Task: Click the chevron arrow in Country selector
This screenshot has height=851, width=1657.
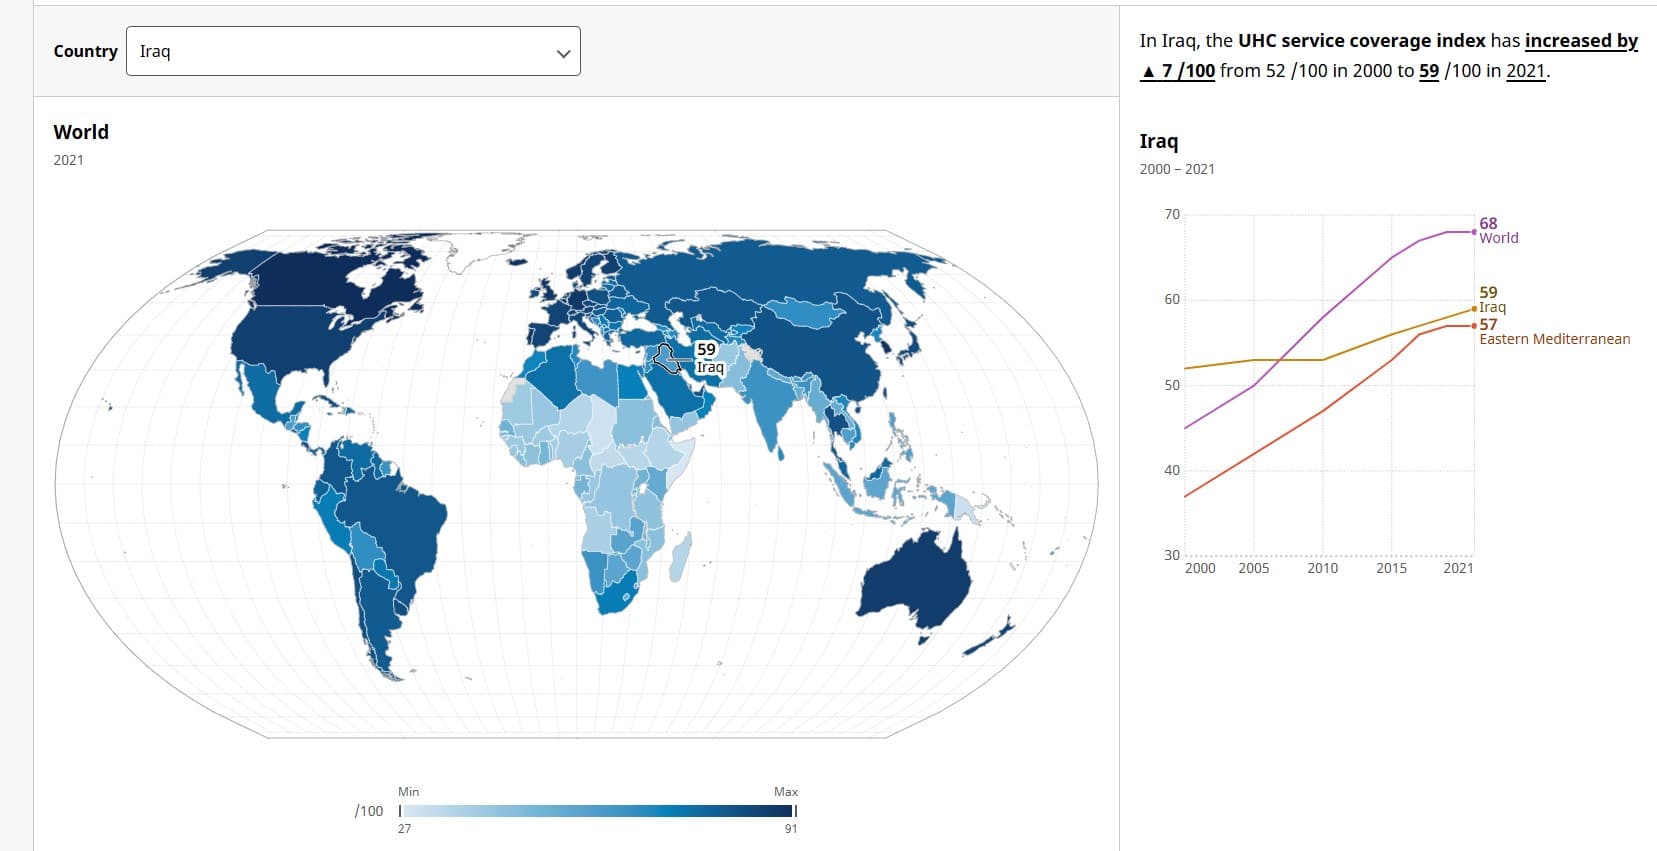Action: [x=563, y=53]
